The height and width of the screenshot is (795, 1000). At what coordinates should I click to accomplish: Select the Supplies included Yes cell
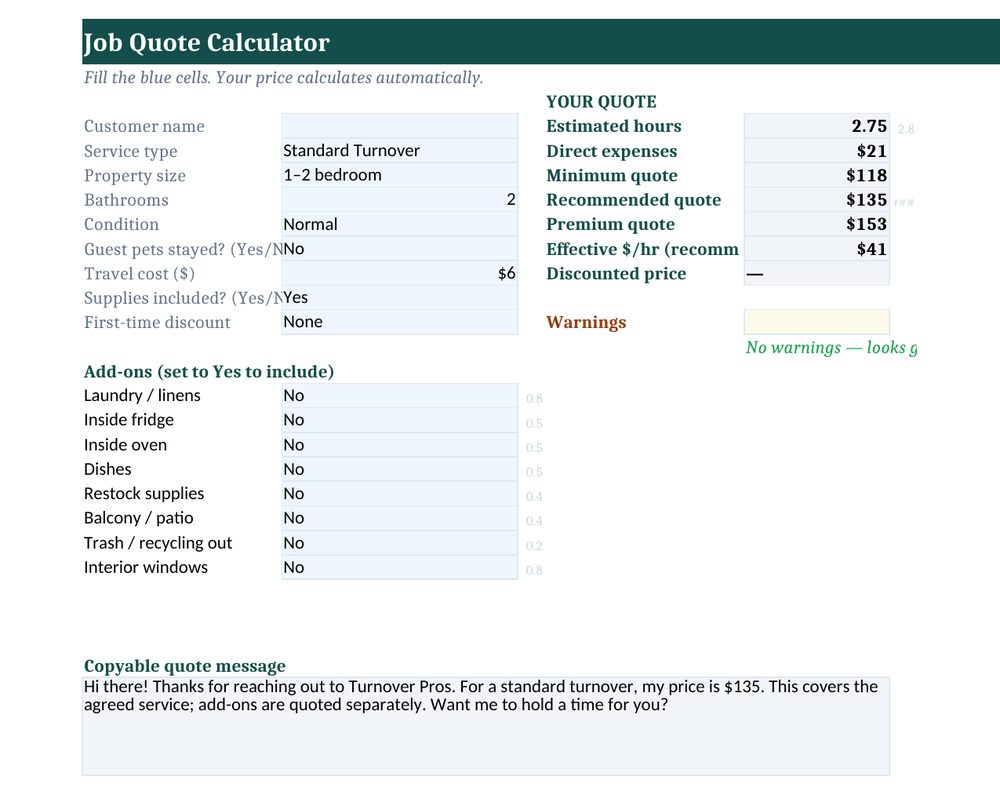tap(399, 298)
